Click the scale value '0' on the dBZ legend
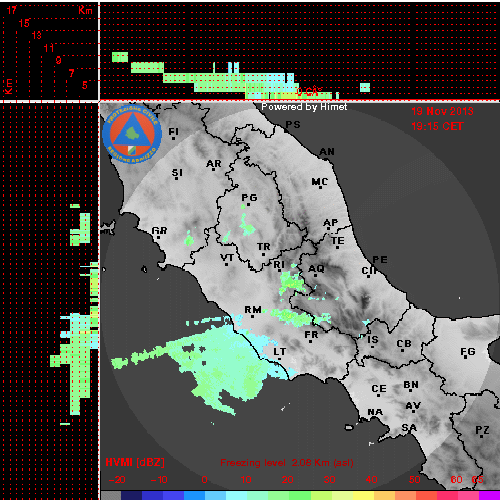Viewport: 500px width, 500px height. [x=204, y=480]
